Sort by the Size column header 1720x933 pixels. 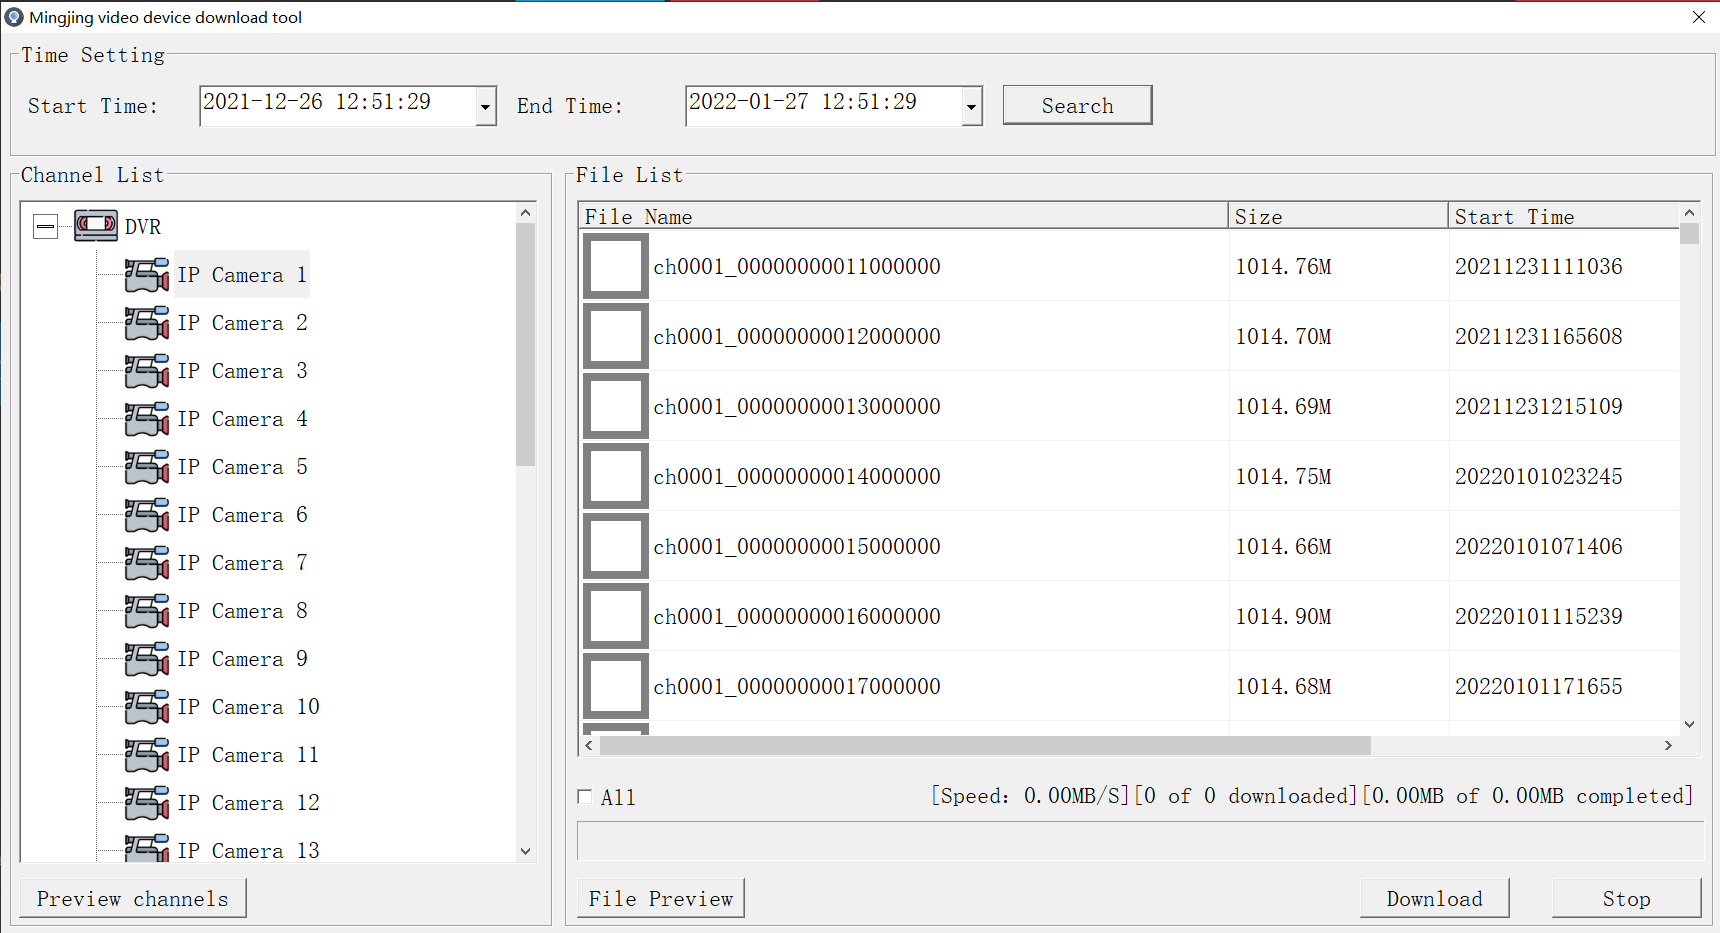(1337, 217)
